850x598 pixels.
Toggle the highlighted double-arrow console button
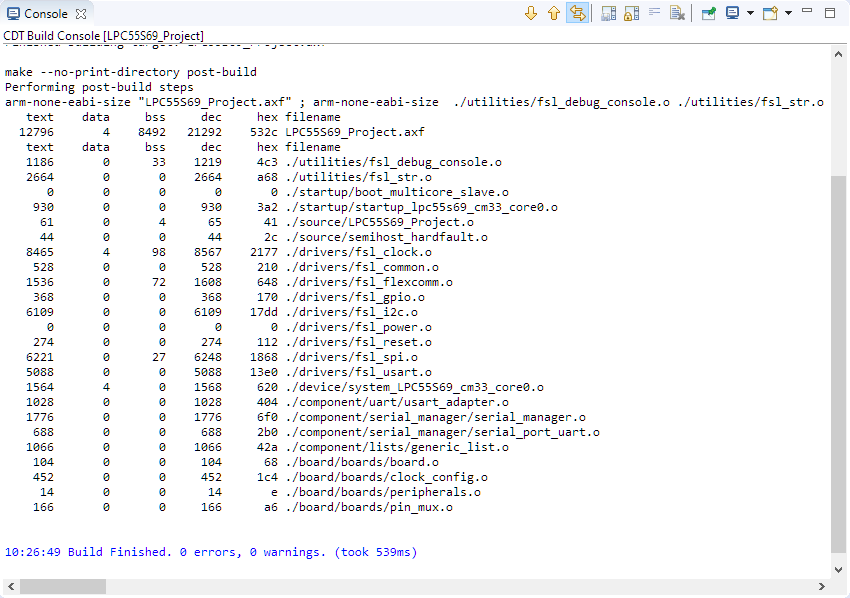[577, 13]
